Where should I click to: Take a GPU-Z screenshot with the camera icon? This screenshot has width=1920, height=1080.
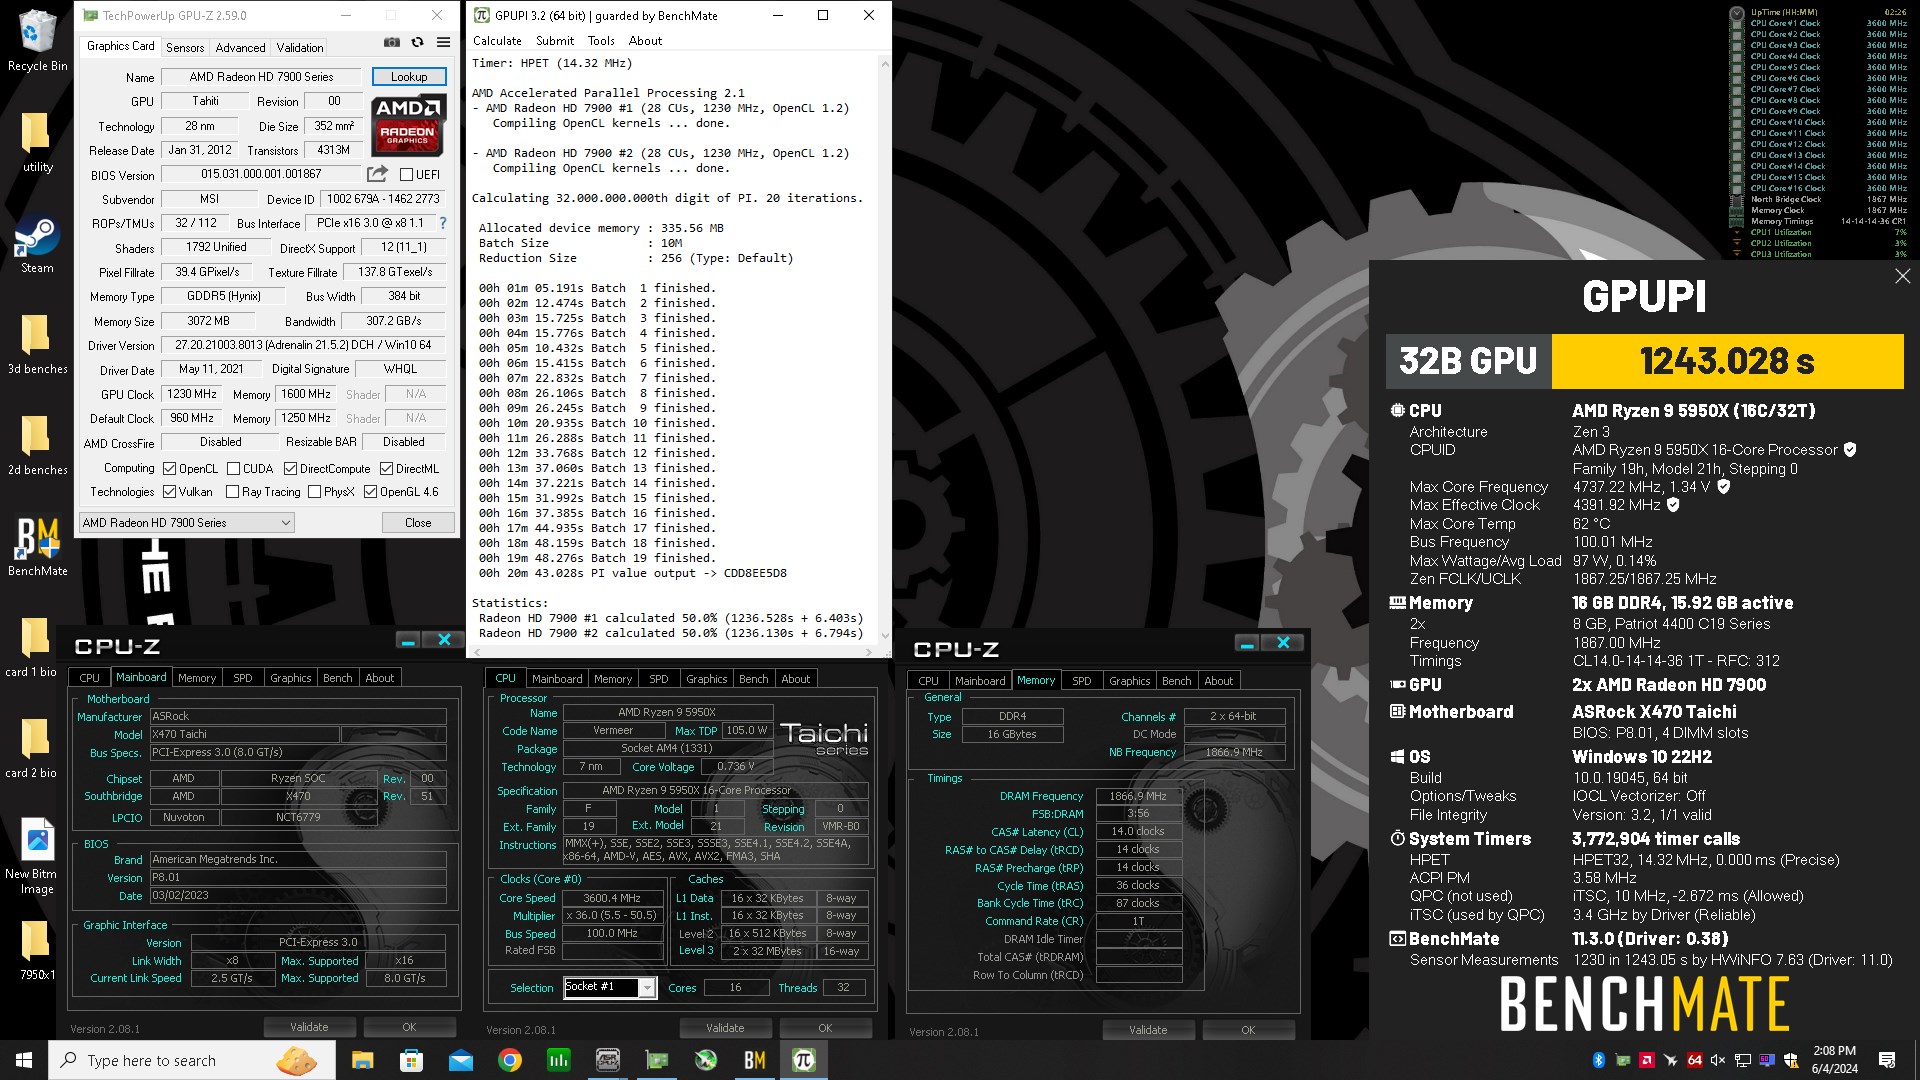pyautogui.click(x=392, y=43)
